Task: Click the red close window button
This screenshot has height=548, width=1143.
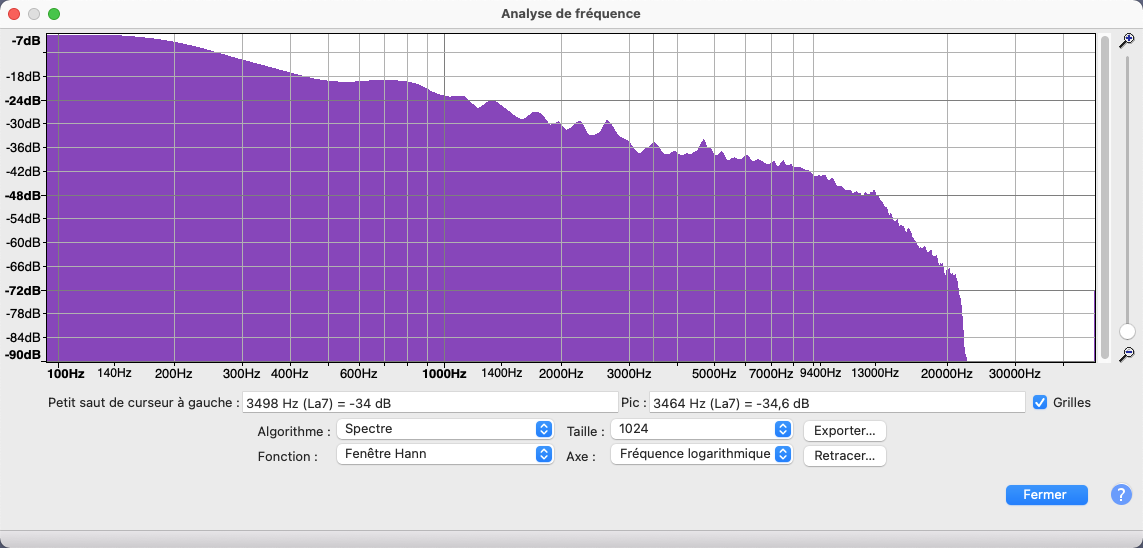Action: click(14, 14)
